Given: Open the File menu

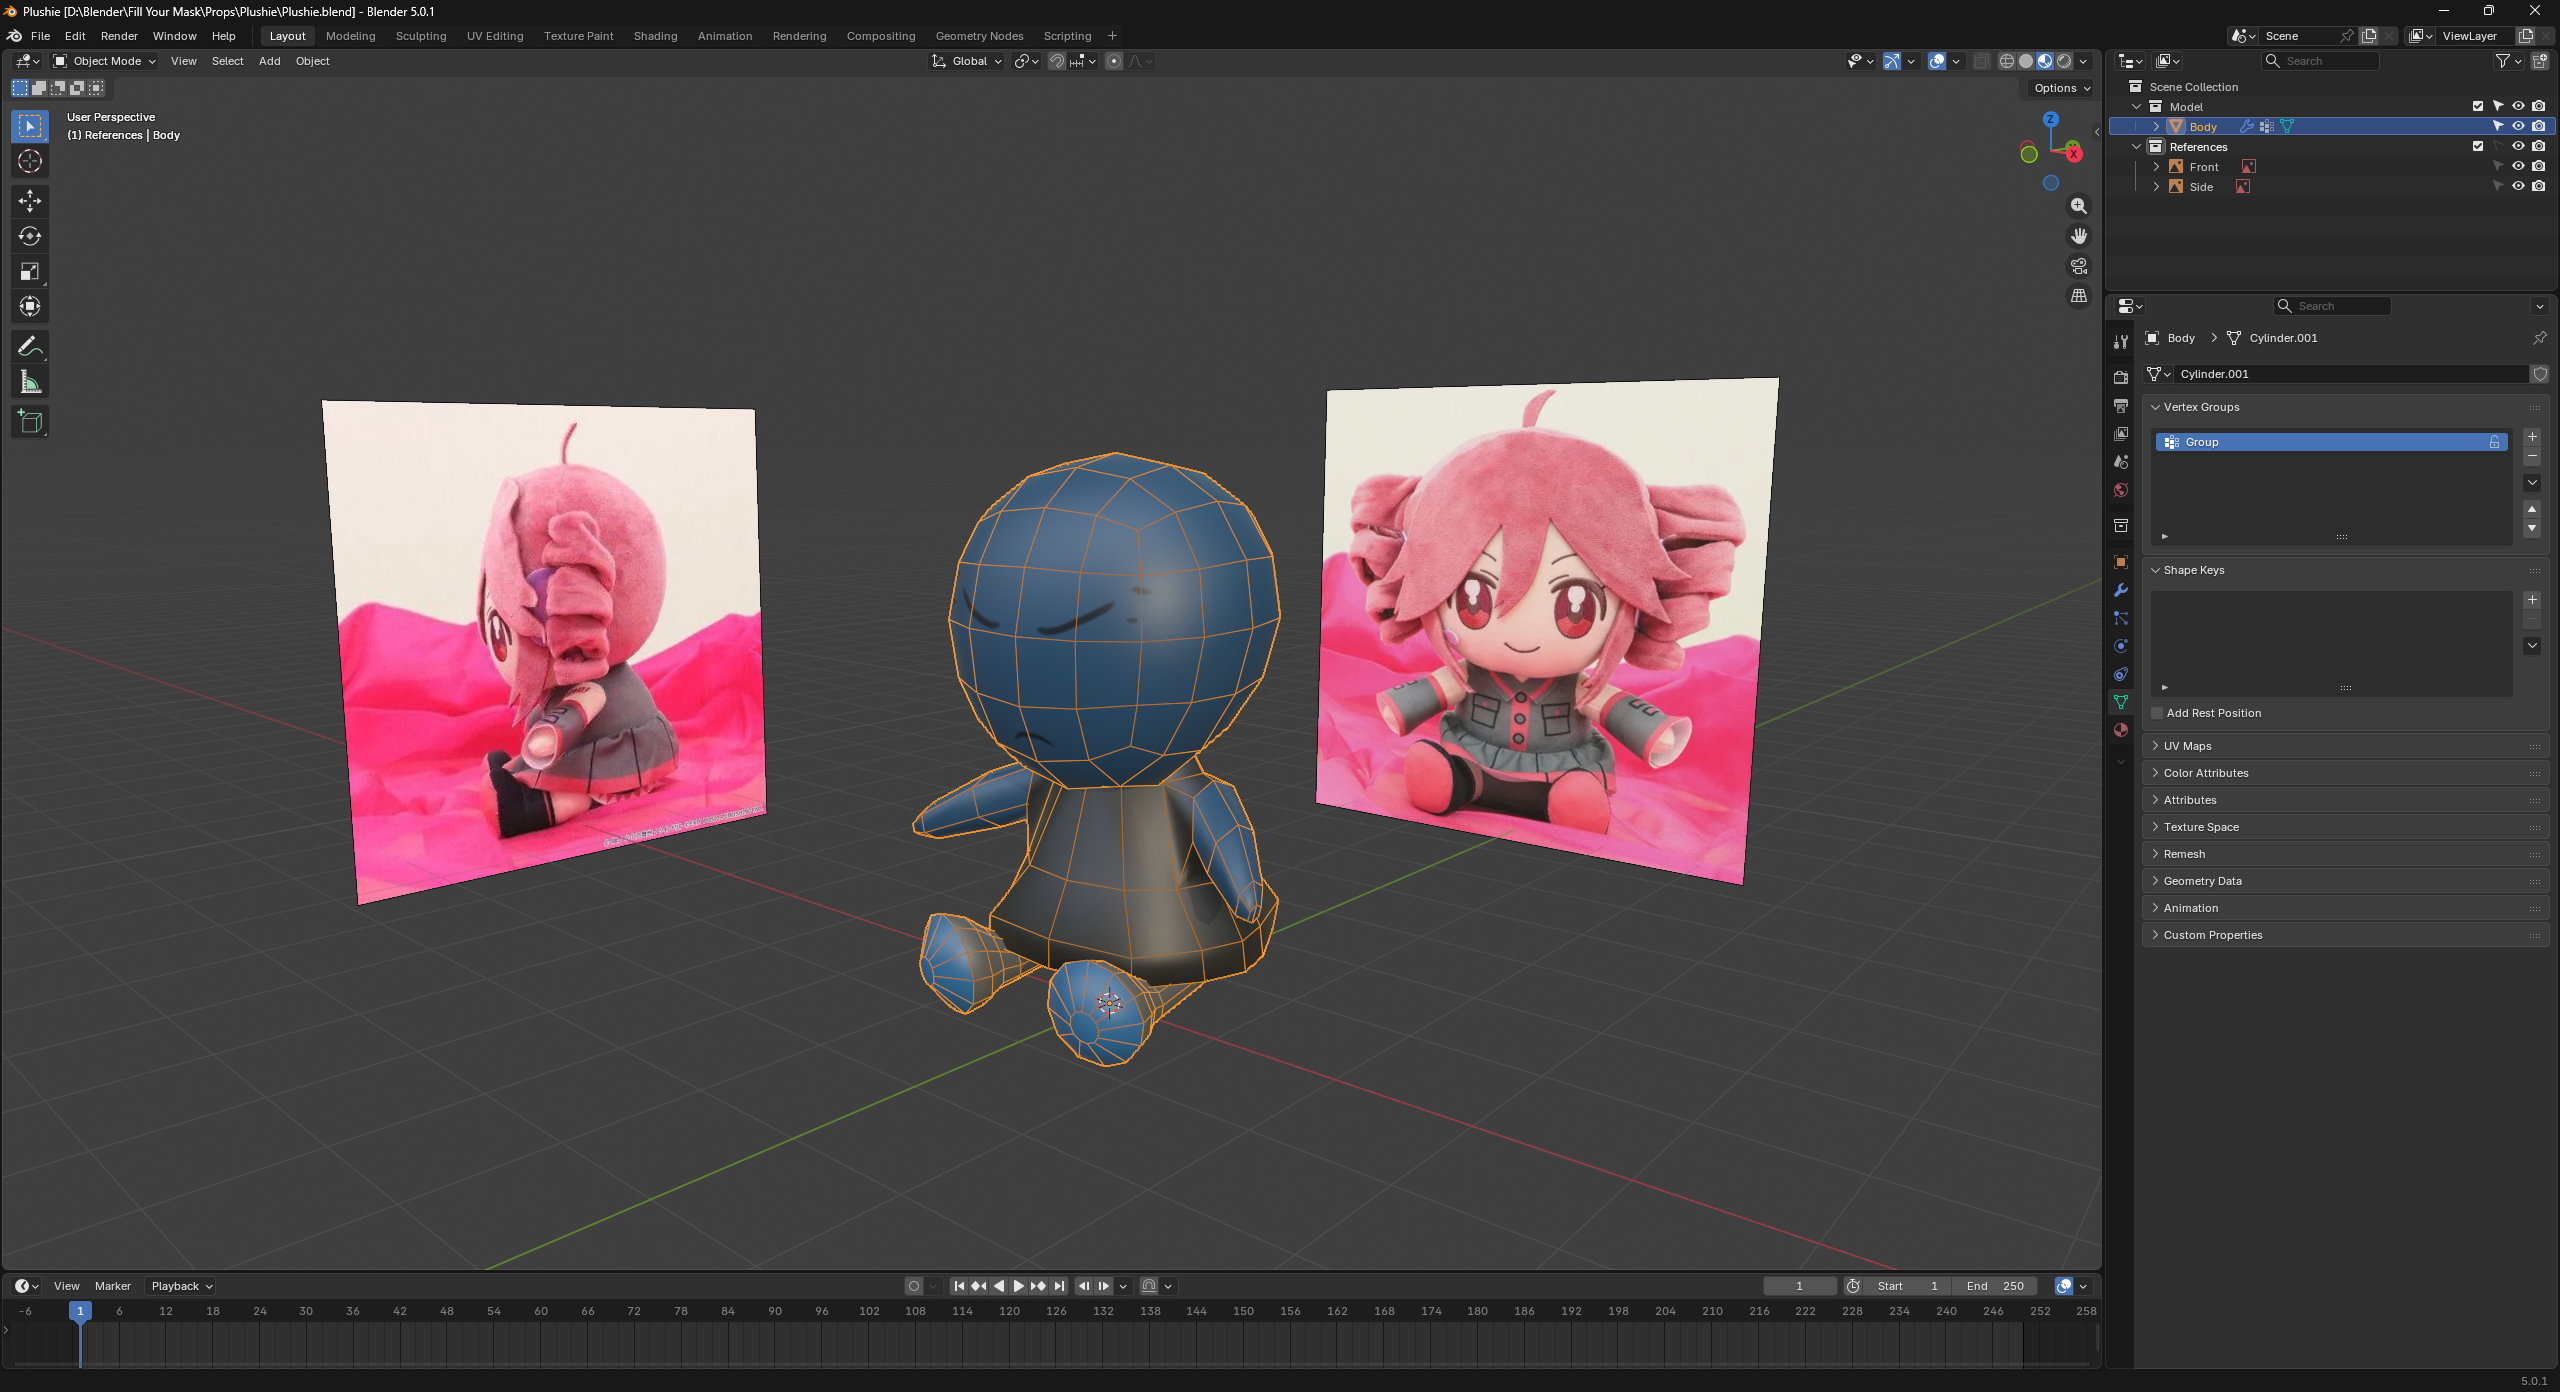Looking at the screenshot, I should point(40,36).
